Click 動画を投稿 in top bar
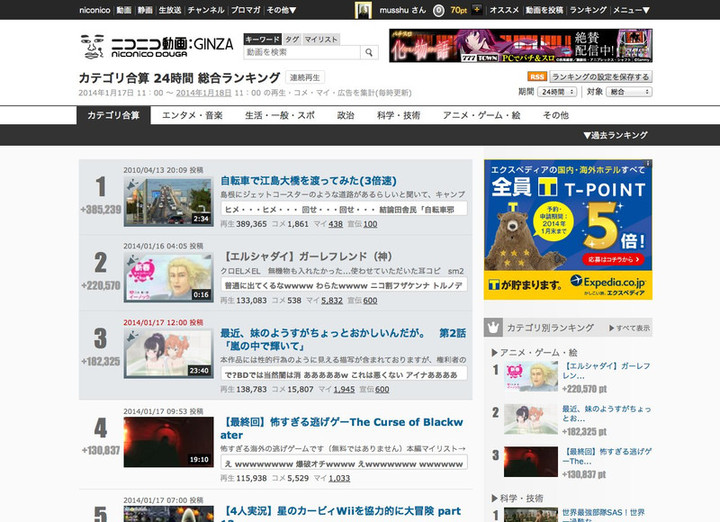720x522 pixels. pos(544,10)
